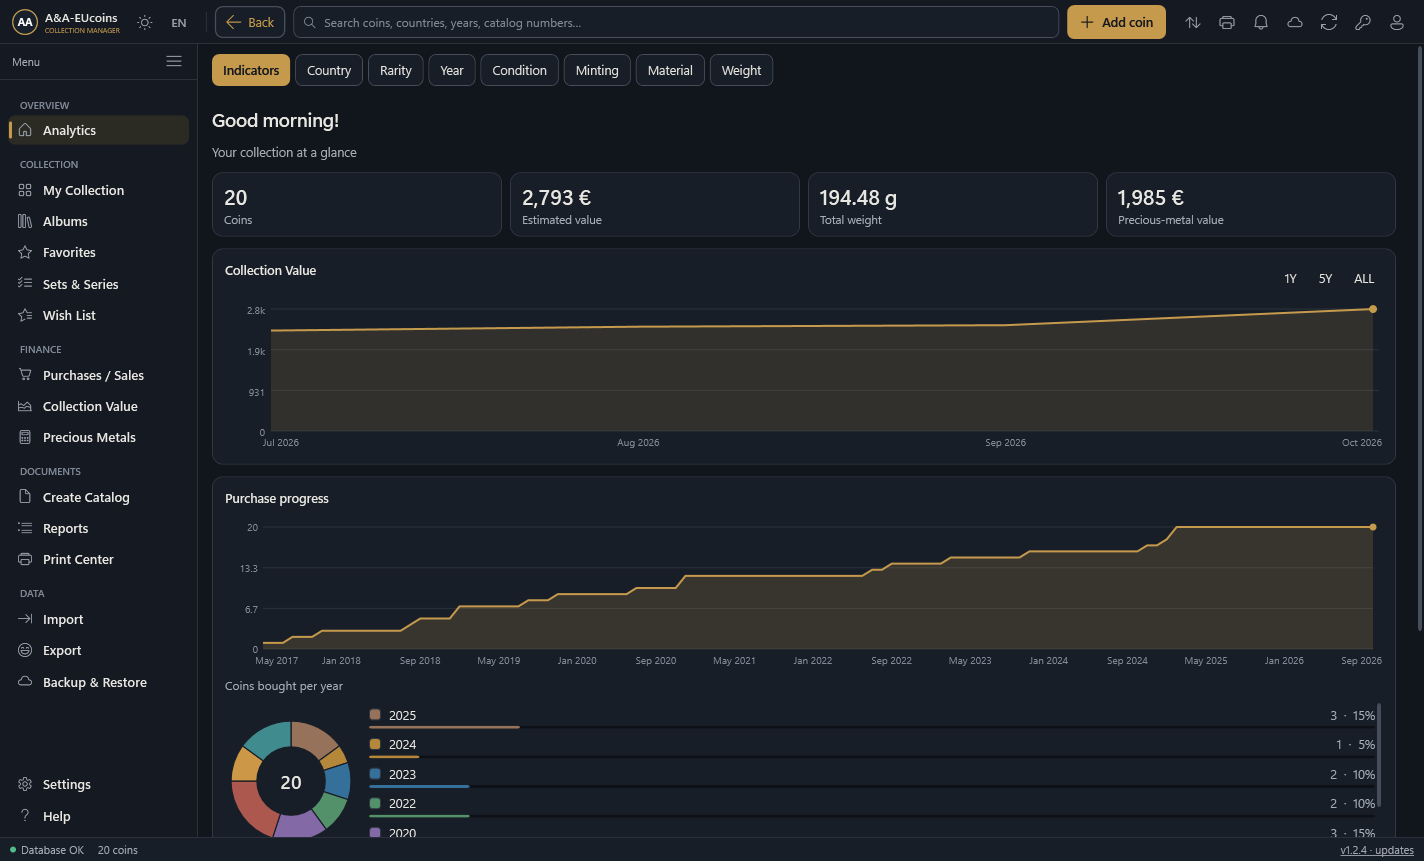The image size is (1424, 861).
Task: Open the Import page
Action: tap(98, 619)
